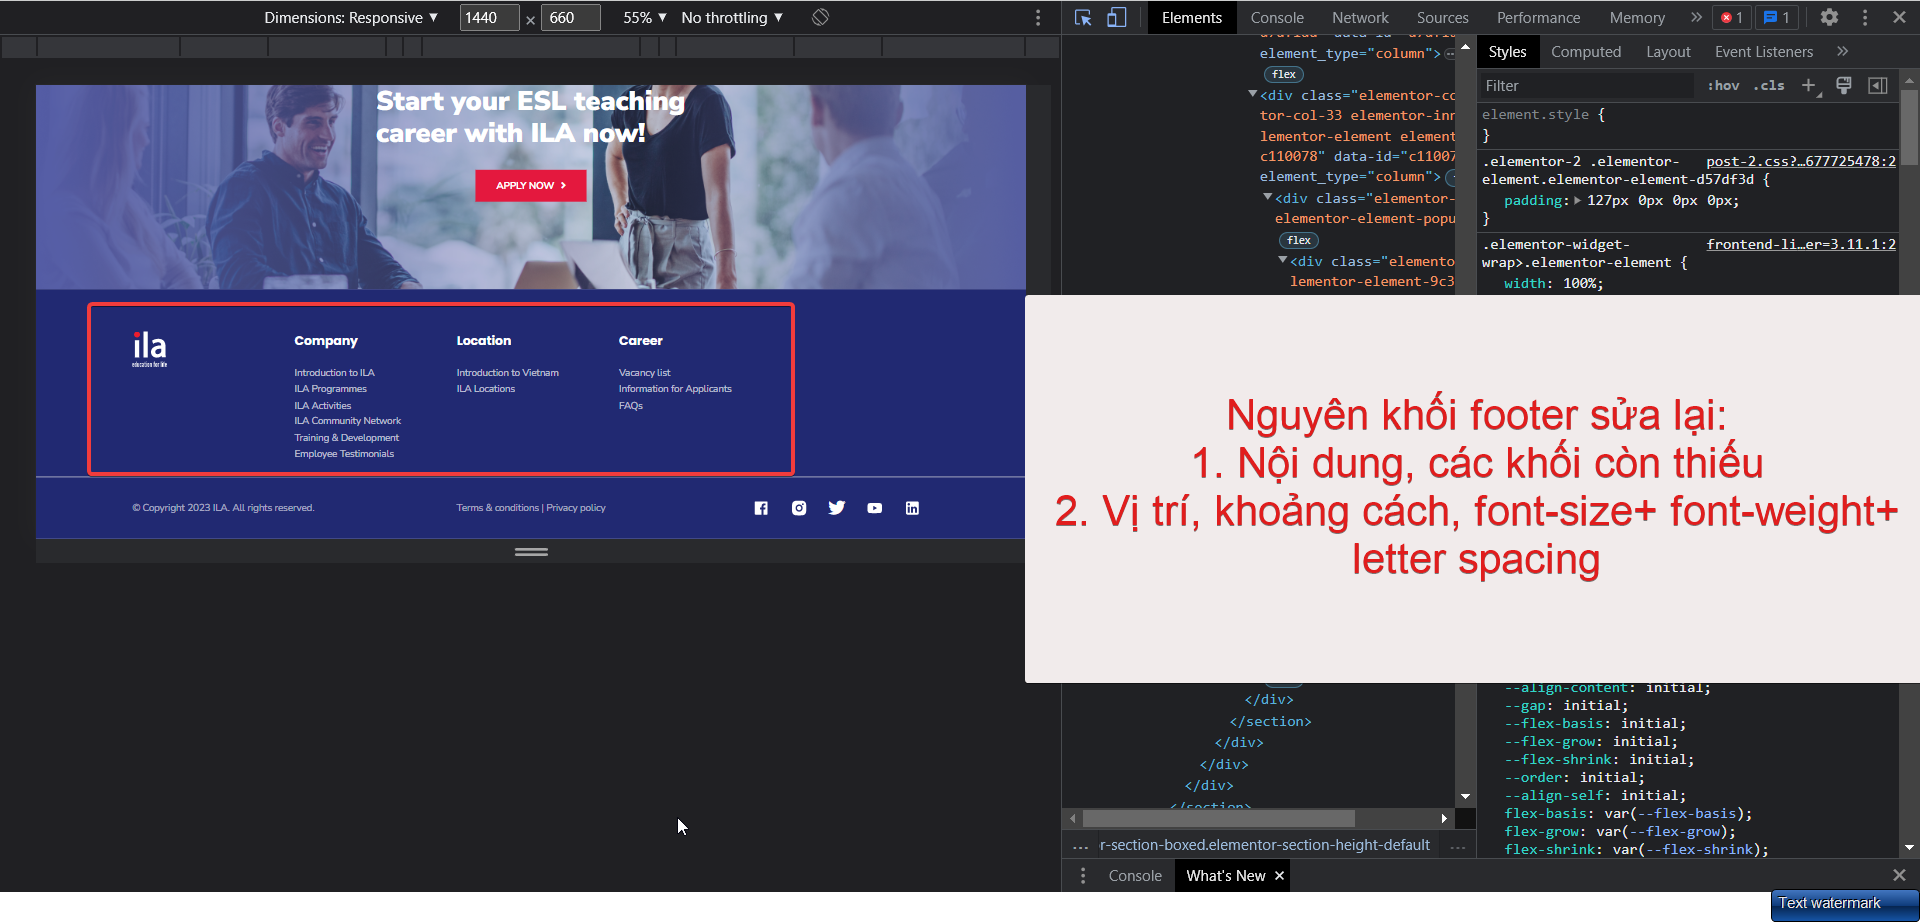Open the Memory tab

pyautogui.click(x=1637, y=17)
